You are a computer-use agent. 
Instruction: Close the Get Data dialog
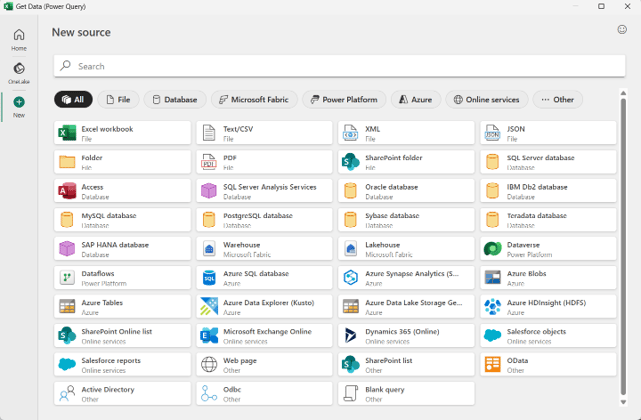coord(628,6)
